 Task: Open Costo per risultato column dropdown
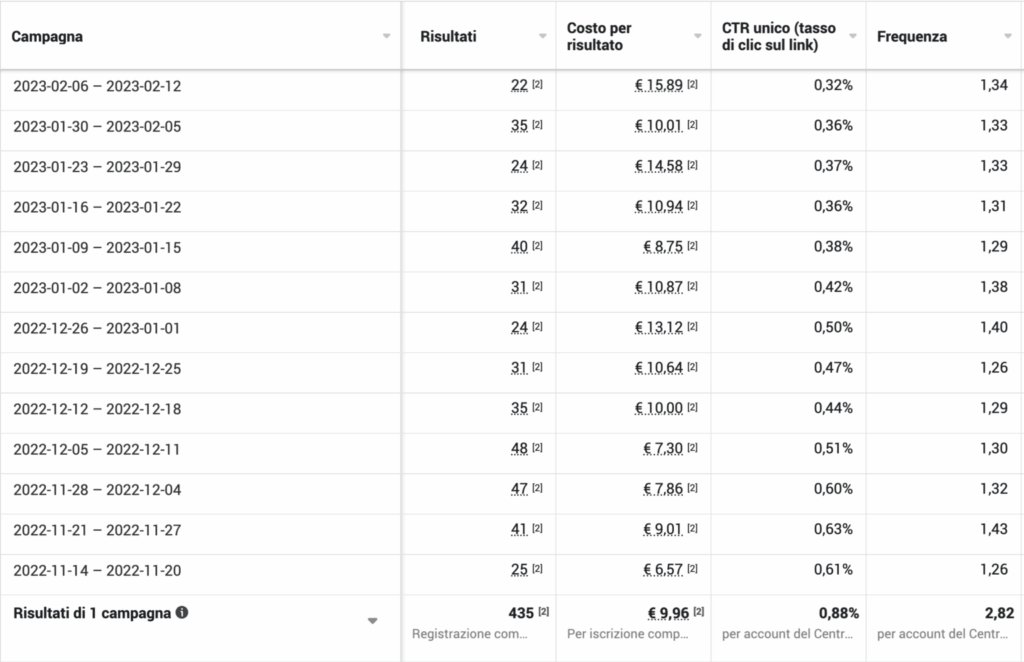698,37
